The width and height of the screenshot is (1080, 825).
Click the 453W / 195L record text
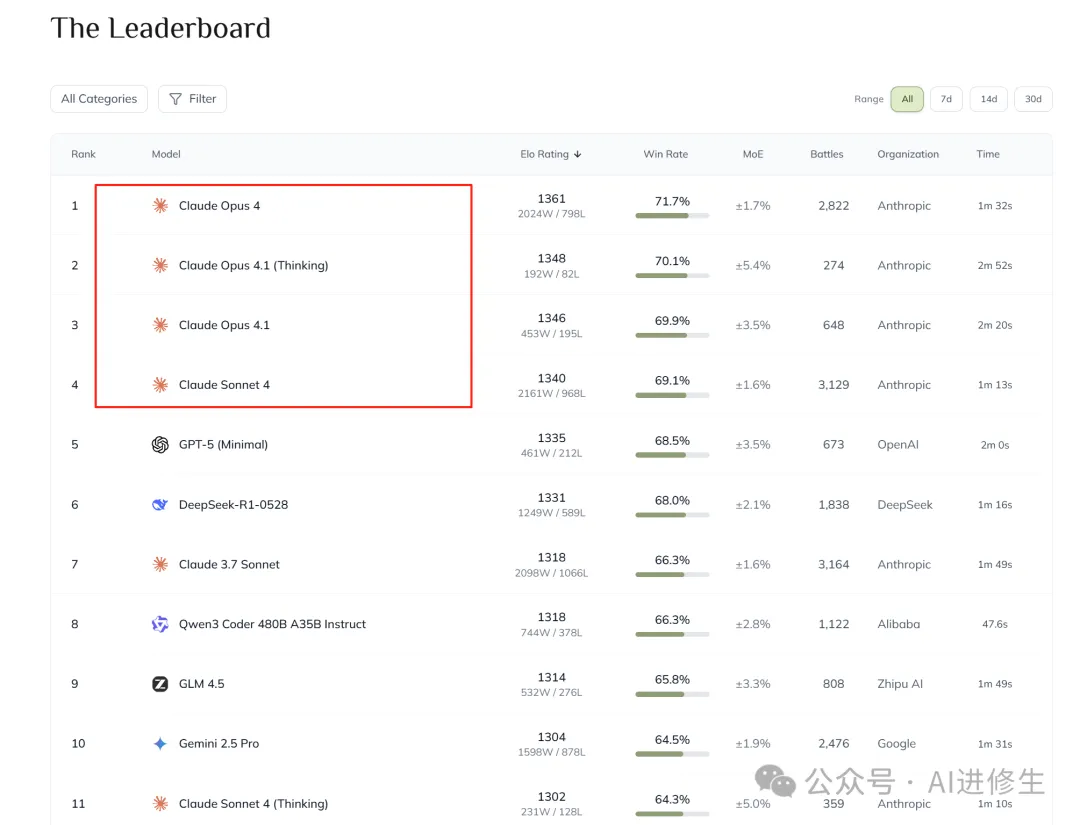(552, 334)
